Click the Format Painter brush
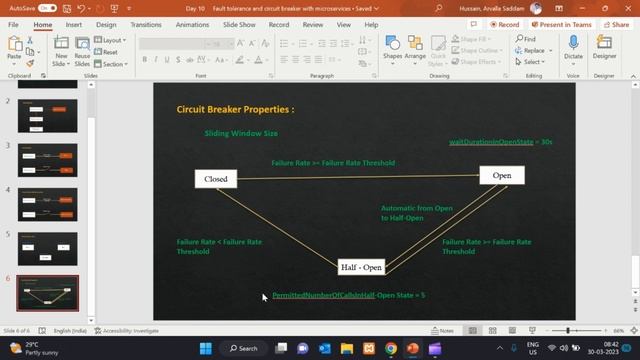The height and width of the screenshot is (360, 640). click(30, 63)
